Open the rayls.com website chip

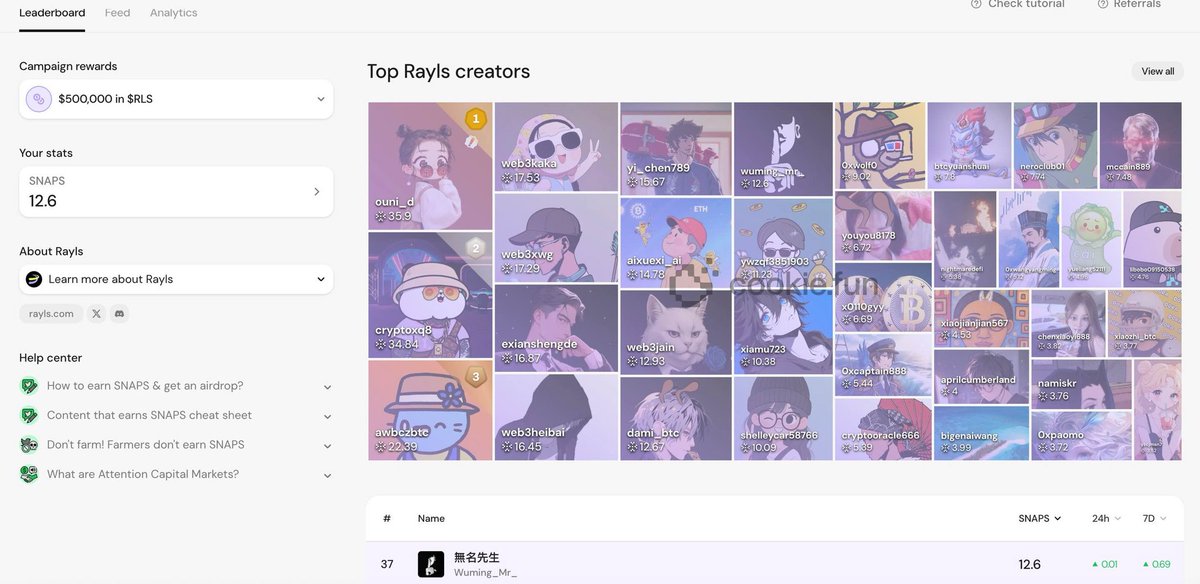(51, 314)
